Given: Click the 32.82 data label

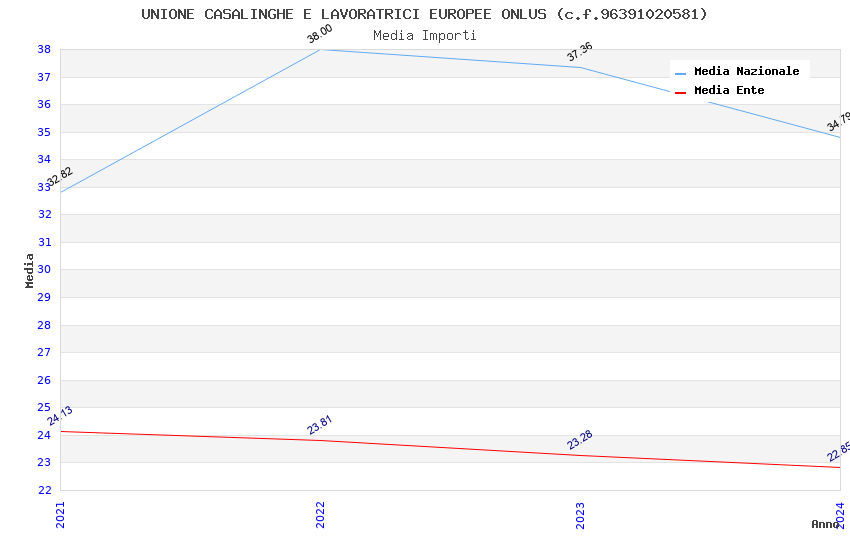Looking at the screenshot, I should [59, 177].
